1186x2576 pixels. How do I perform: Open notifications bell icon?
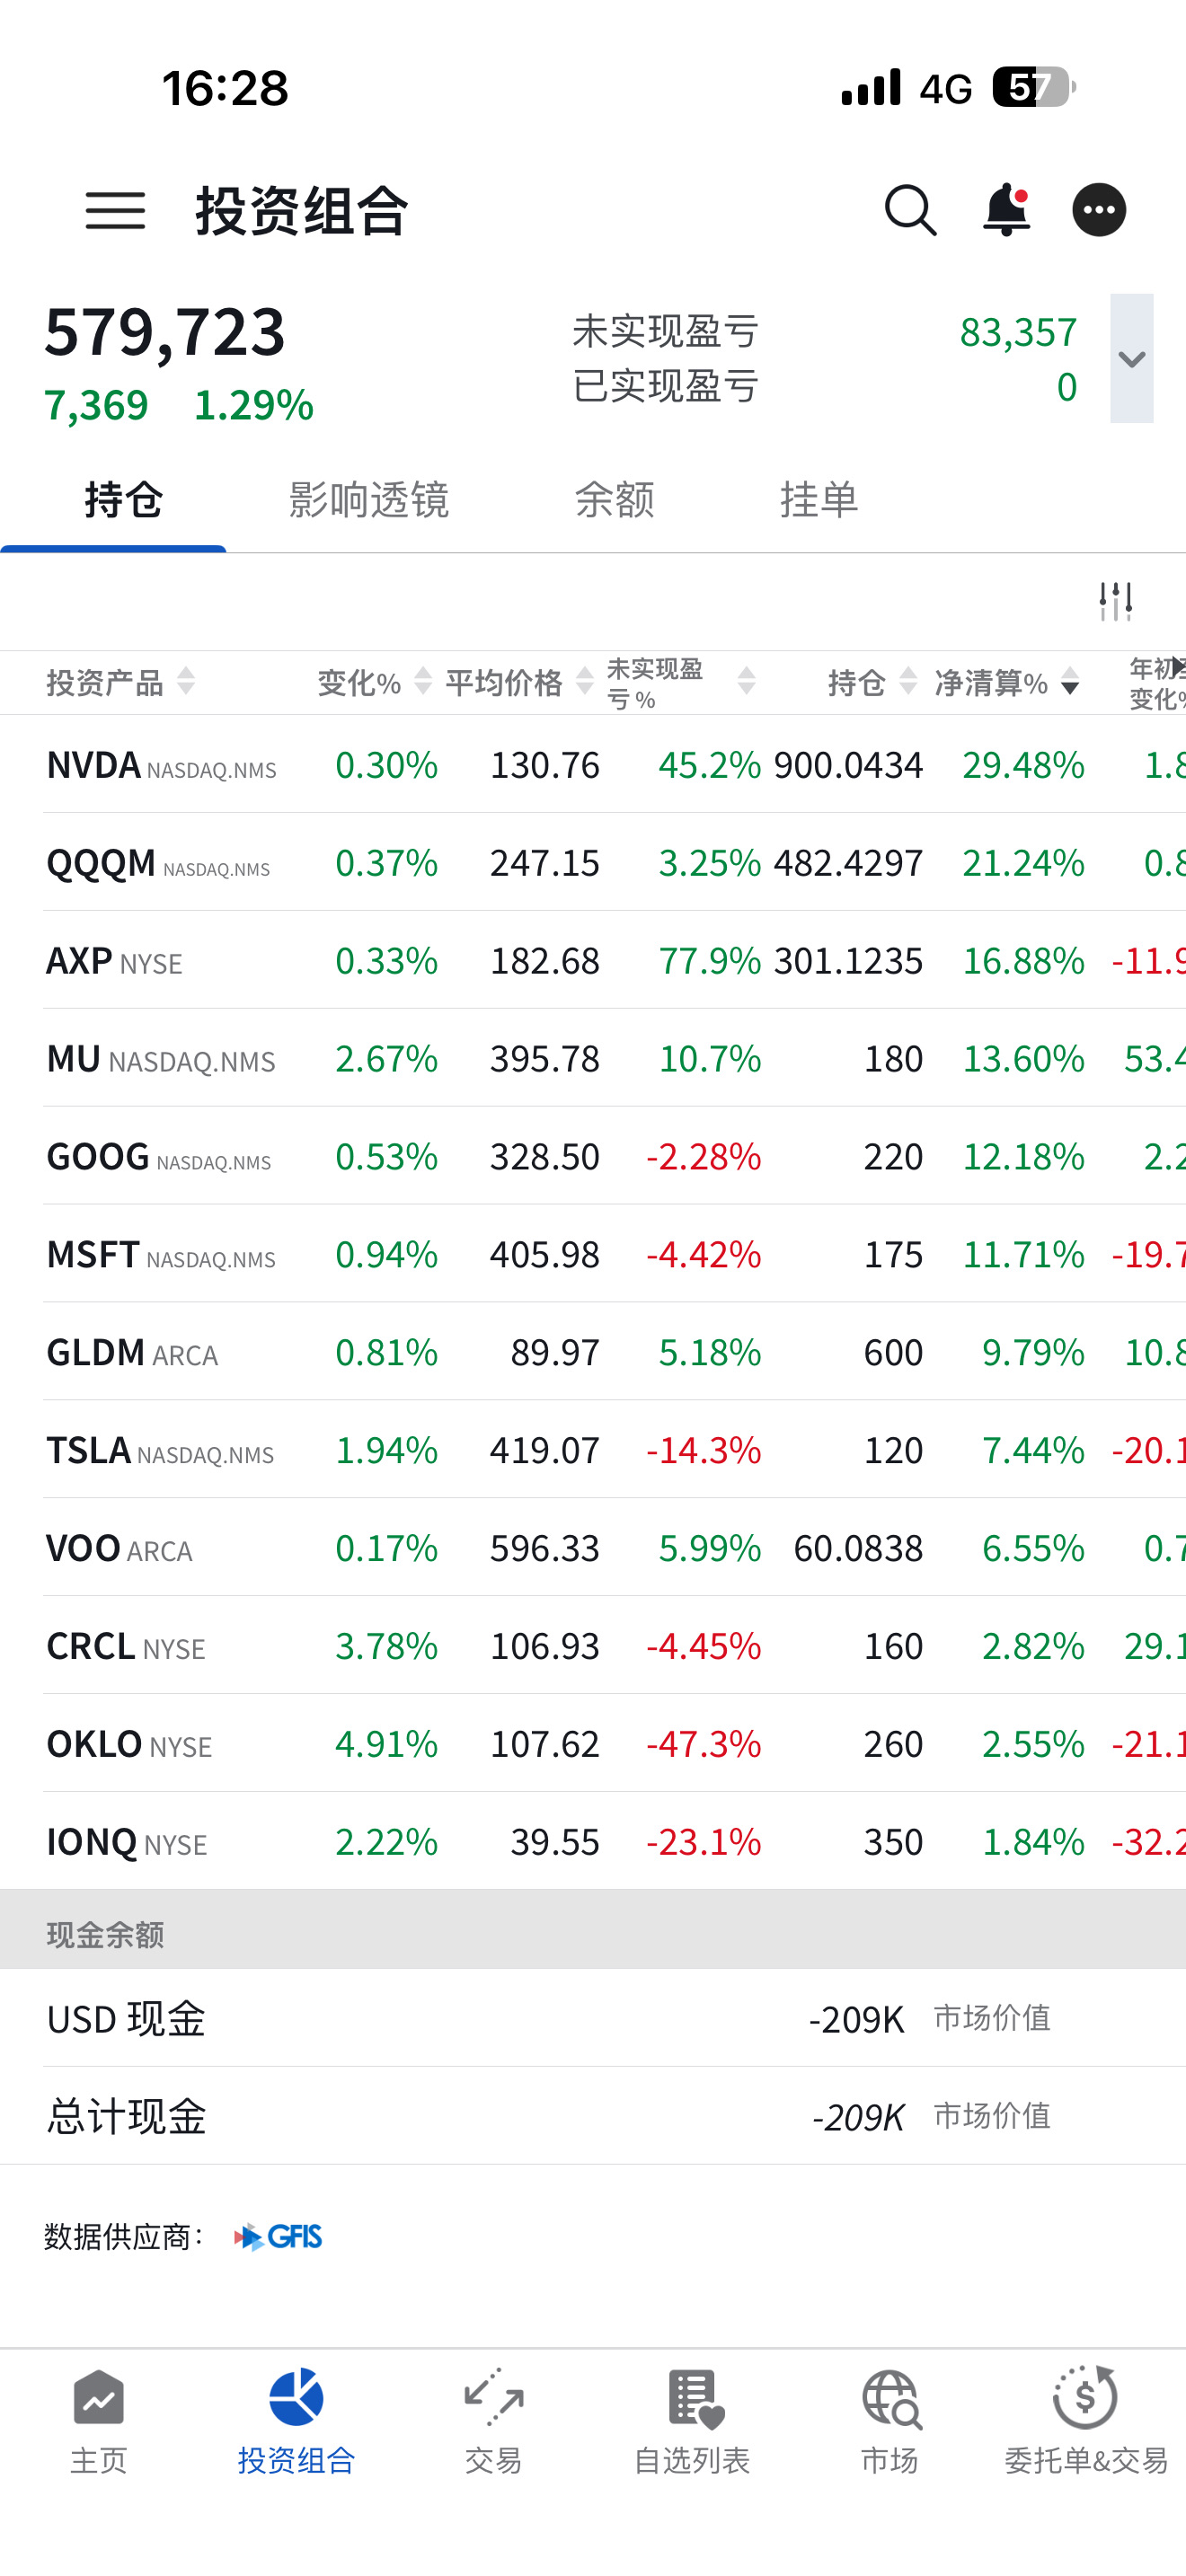[x=1006, y=210]
